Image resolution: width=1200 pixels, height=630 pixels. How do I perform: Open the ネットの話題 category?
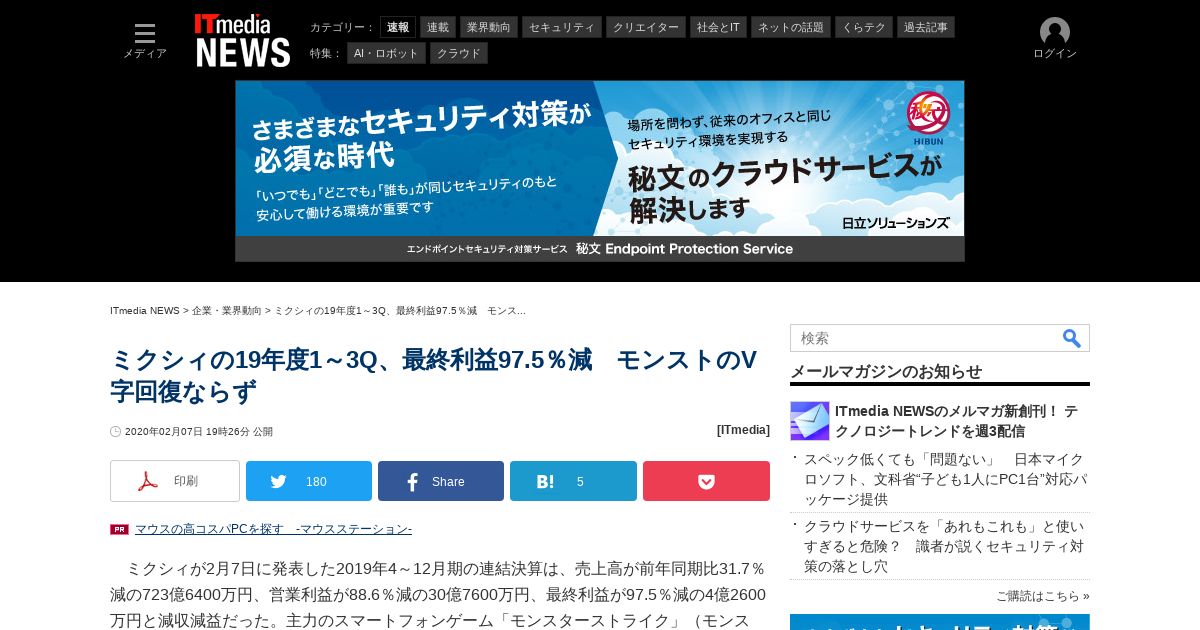click(x=791, y=27)
